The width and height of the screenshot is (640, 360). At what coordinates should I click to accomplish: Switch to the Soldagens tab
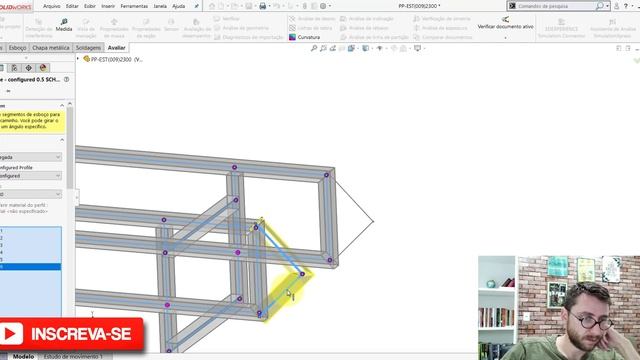(x=88, y=48)
